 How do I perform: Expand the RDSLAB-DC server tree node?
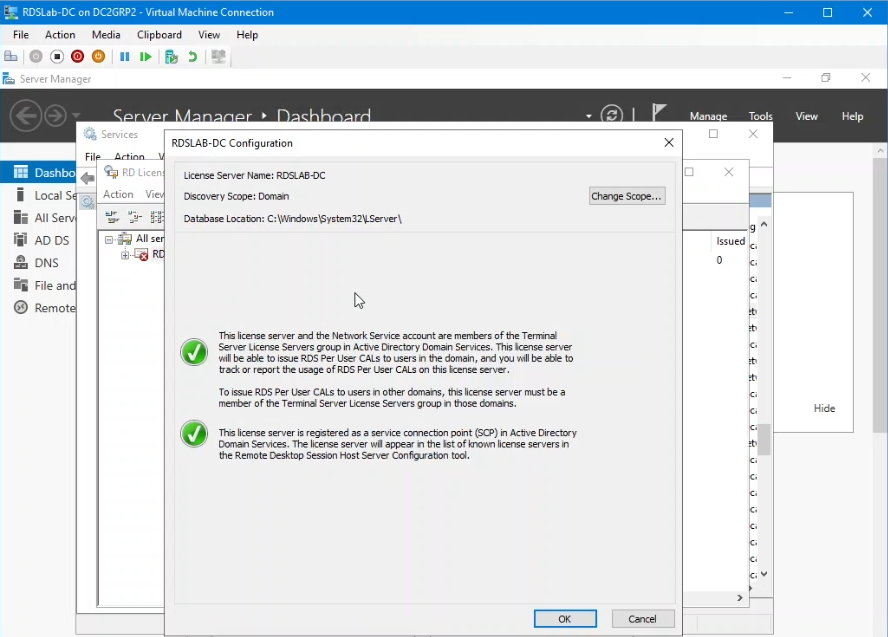[x=125, y=254]
